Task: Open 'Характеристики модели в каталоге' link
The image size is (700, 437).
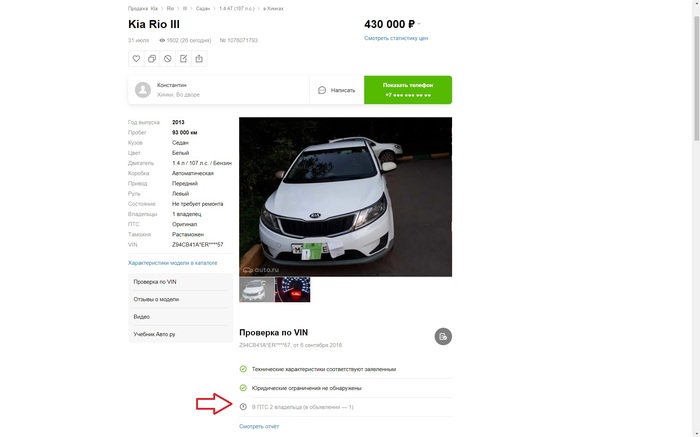Action: click(173, 263)
